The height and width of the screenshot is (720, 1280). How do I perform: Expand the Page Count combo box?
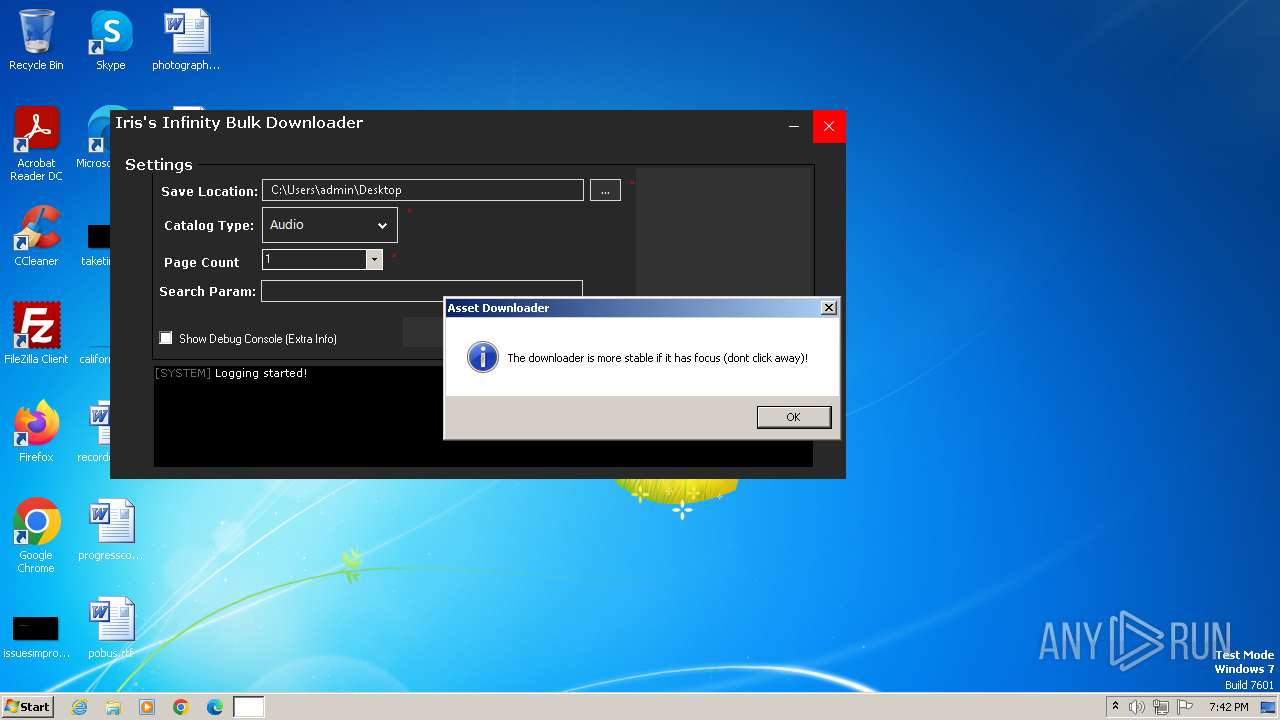pos(374,259)
